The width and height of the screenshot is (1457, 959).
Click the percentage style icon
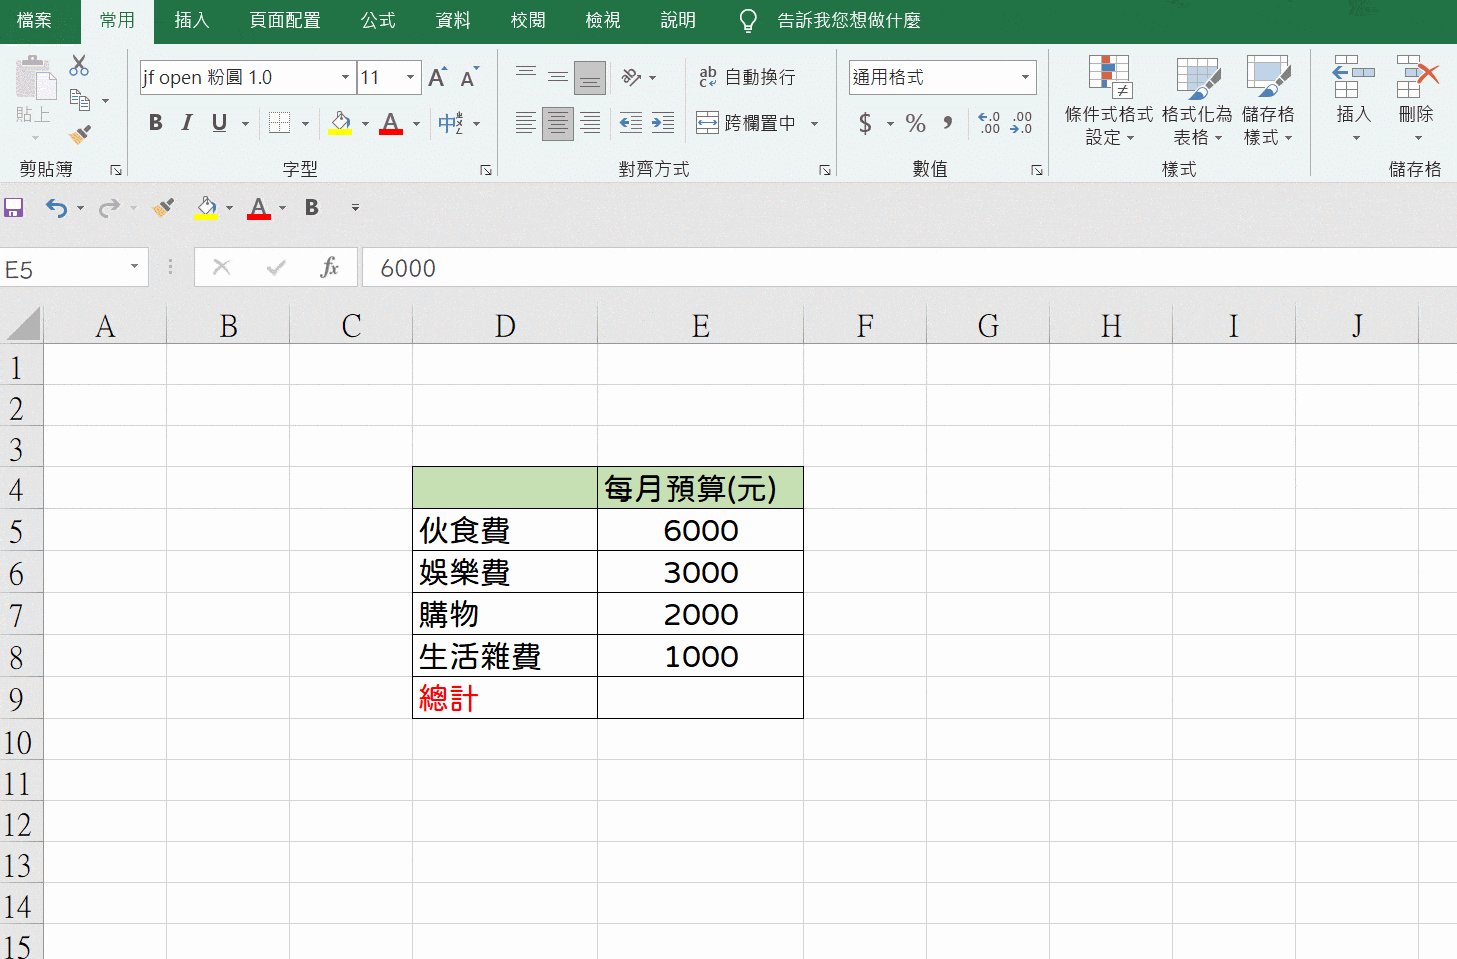point(914,123)
